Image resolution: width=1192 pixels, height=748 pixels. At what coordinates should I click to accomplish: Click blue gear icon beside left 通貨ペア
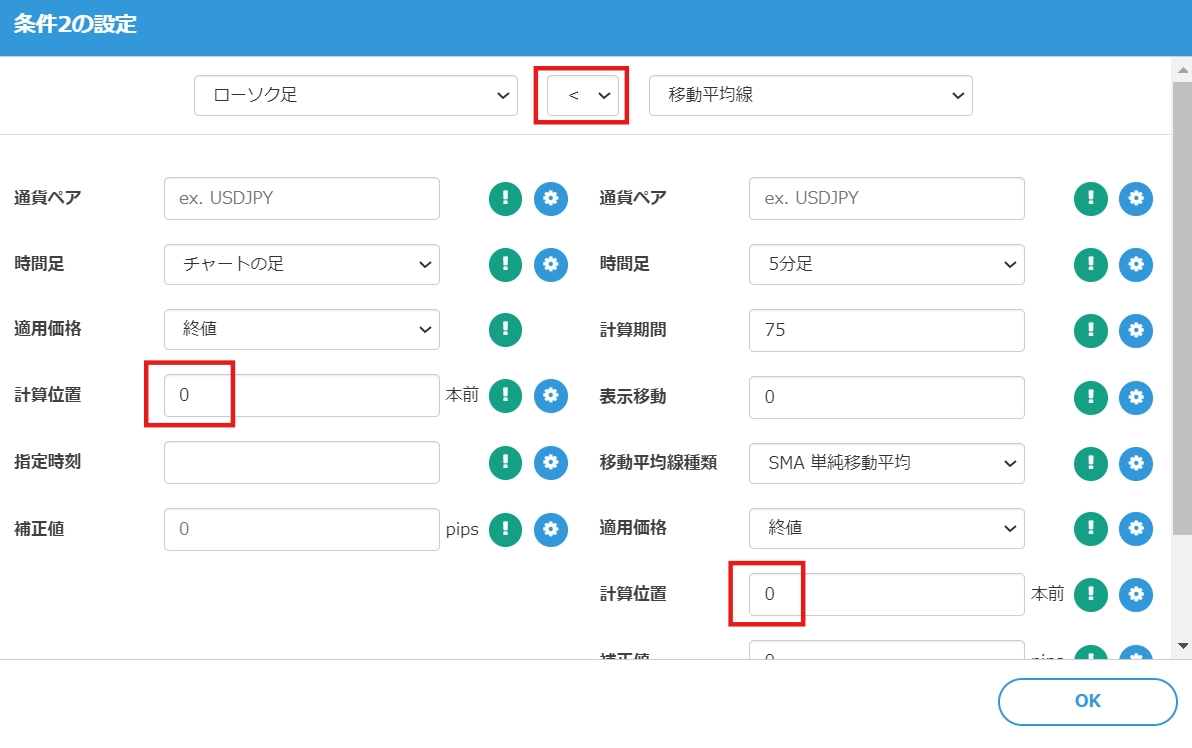[x=550, y=198]
